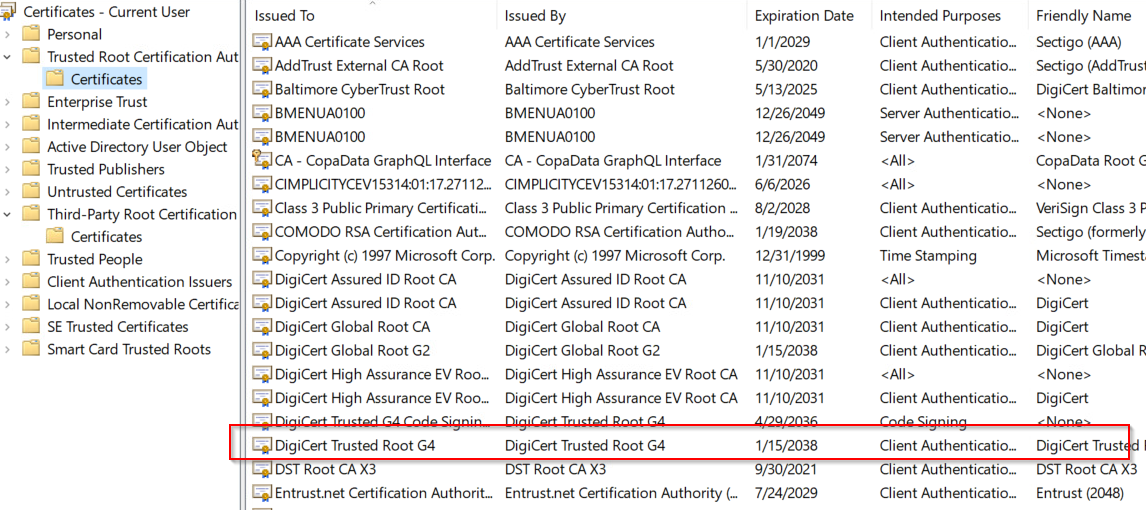
Task: Click the expiration date 1/1/2029
Action: [x=781, y=42]
